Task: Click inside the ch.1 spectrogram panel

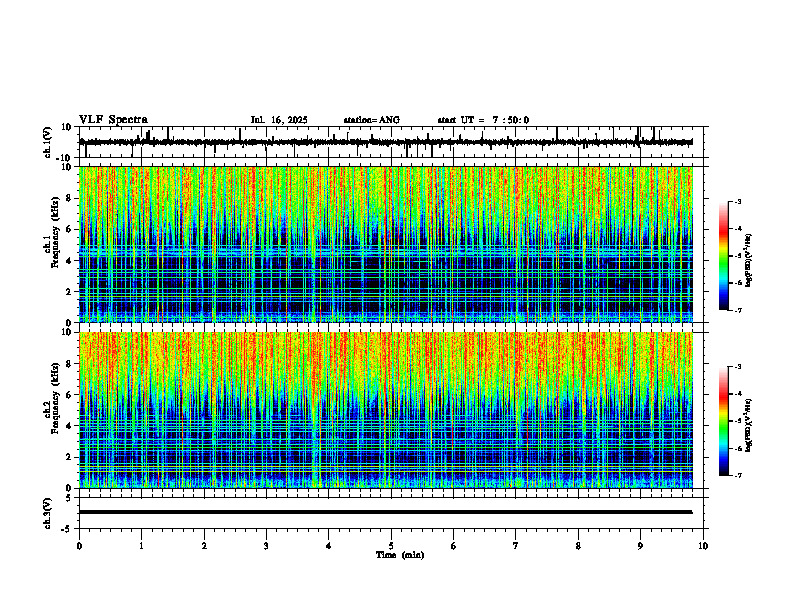Action: click(x=386, y=244)
